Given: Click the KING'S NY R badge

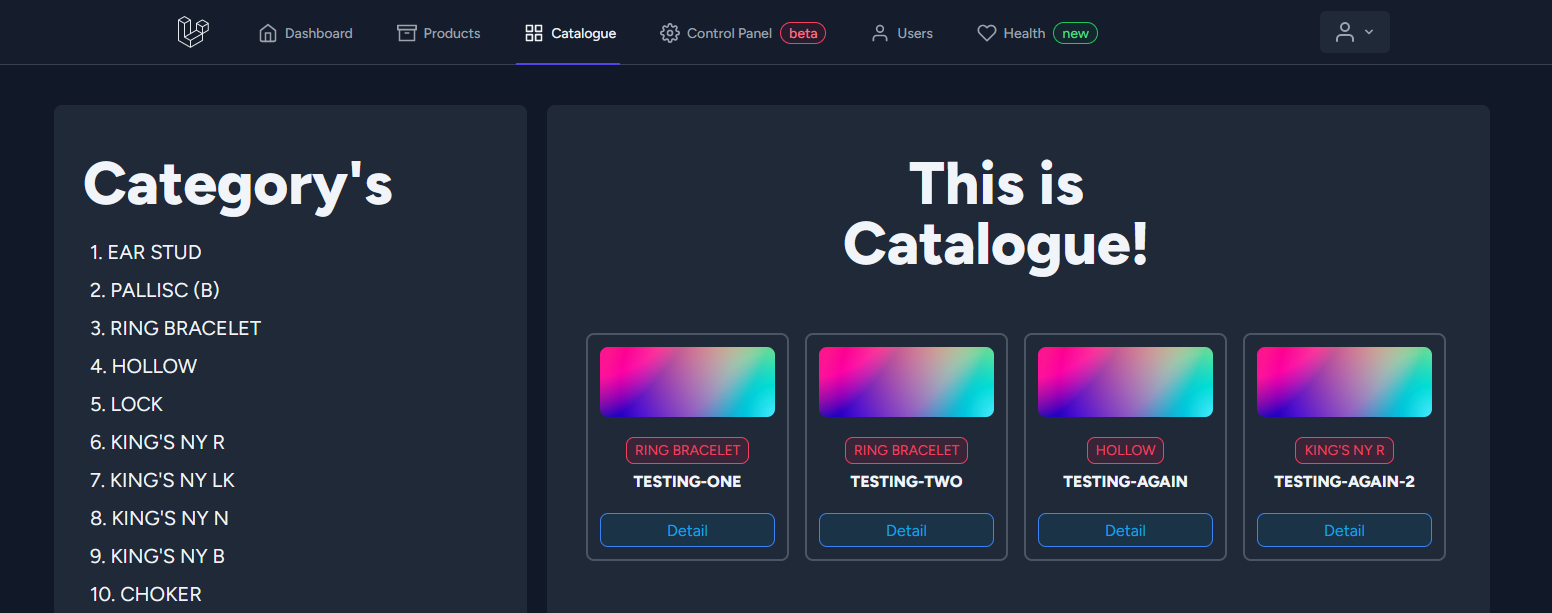Looking at the screenshot, I should point(1344,450).
